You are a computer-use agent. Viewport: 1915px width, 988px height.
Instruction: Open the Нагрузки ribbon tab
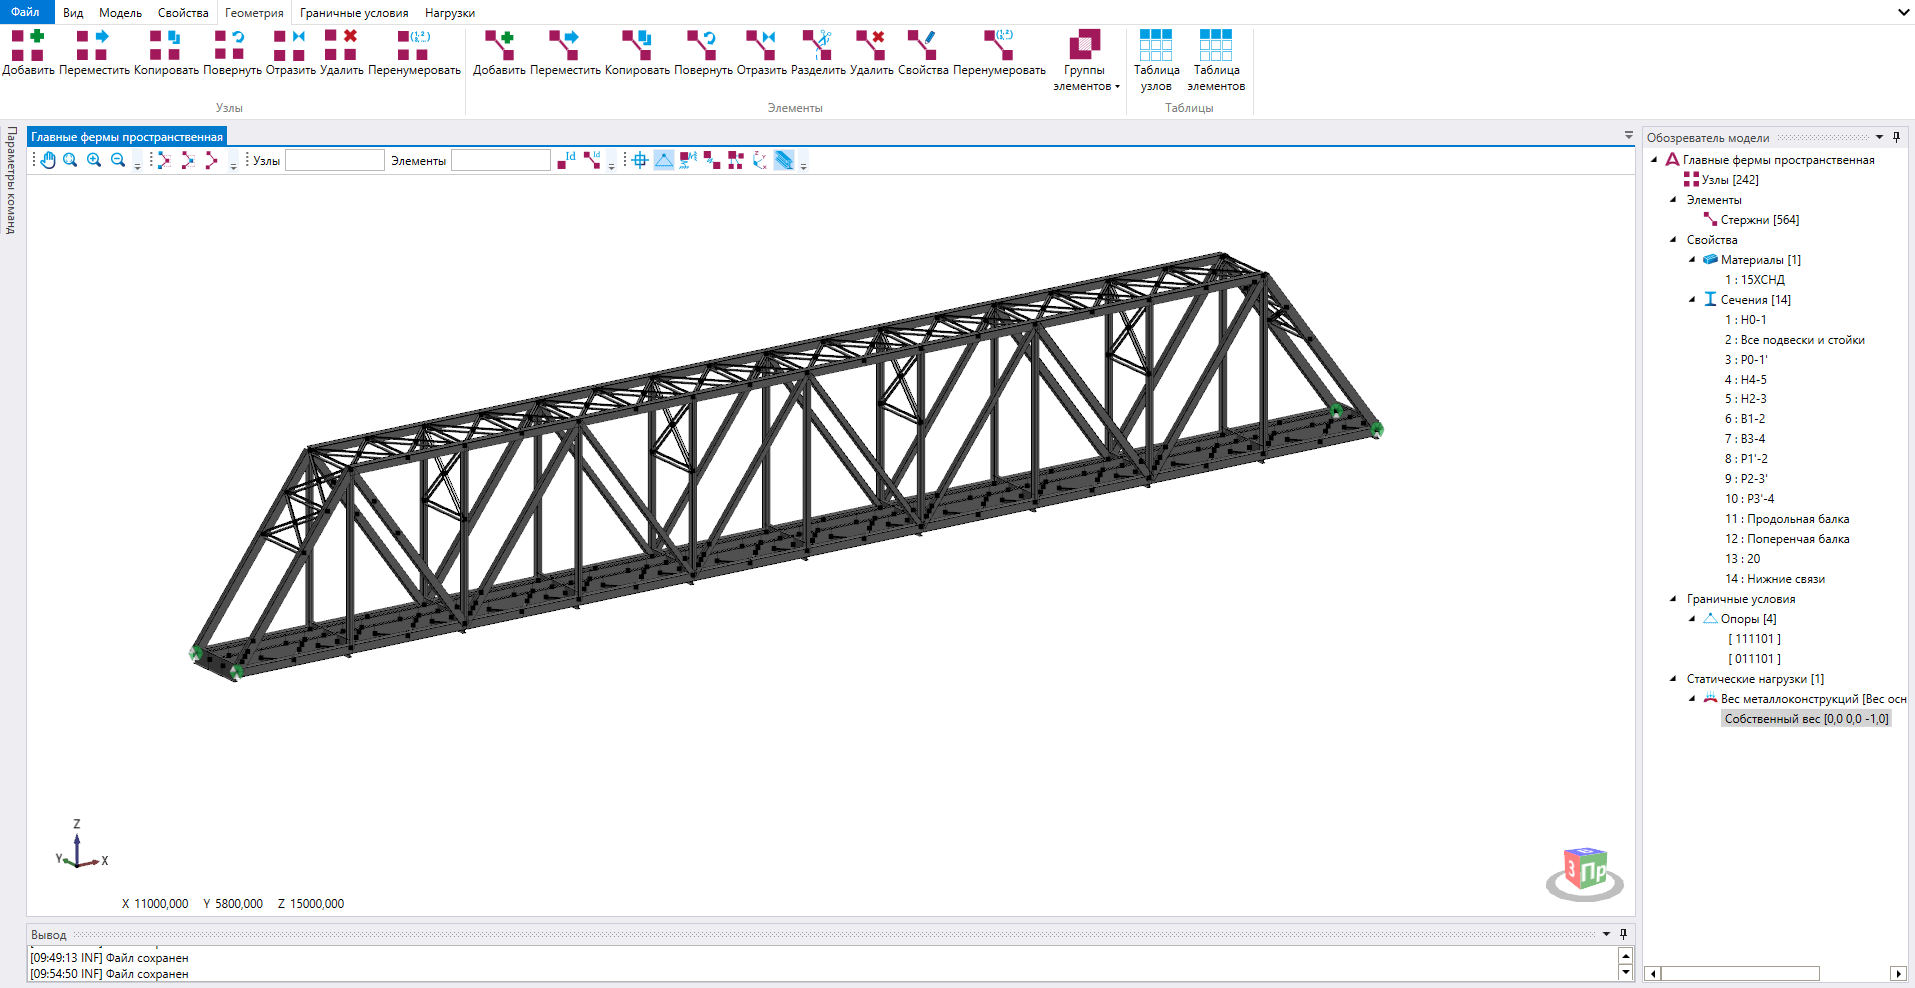coord(449,13)
